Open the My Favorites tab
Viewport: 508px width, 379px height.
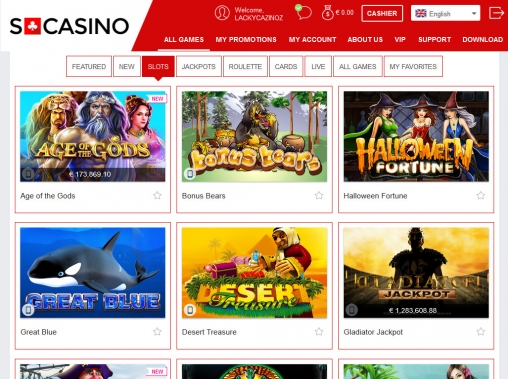[x=413, y=67]
